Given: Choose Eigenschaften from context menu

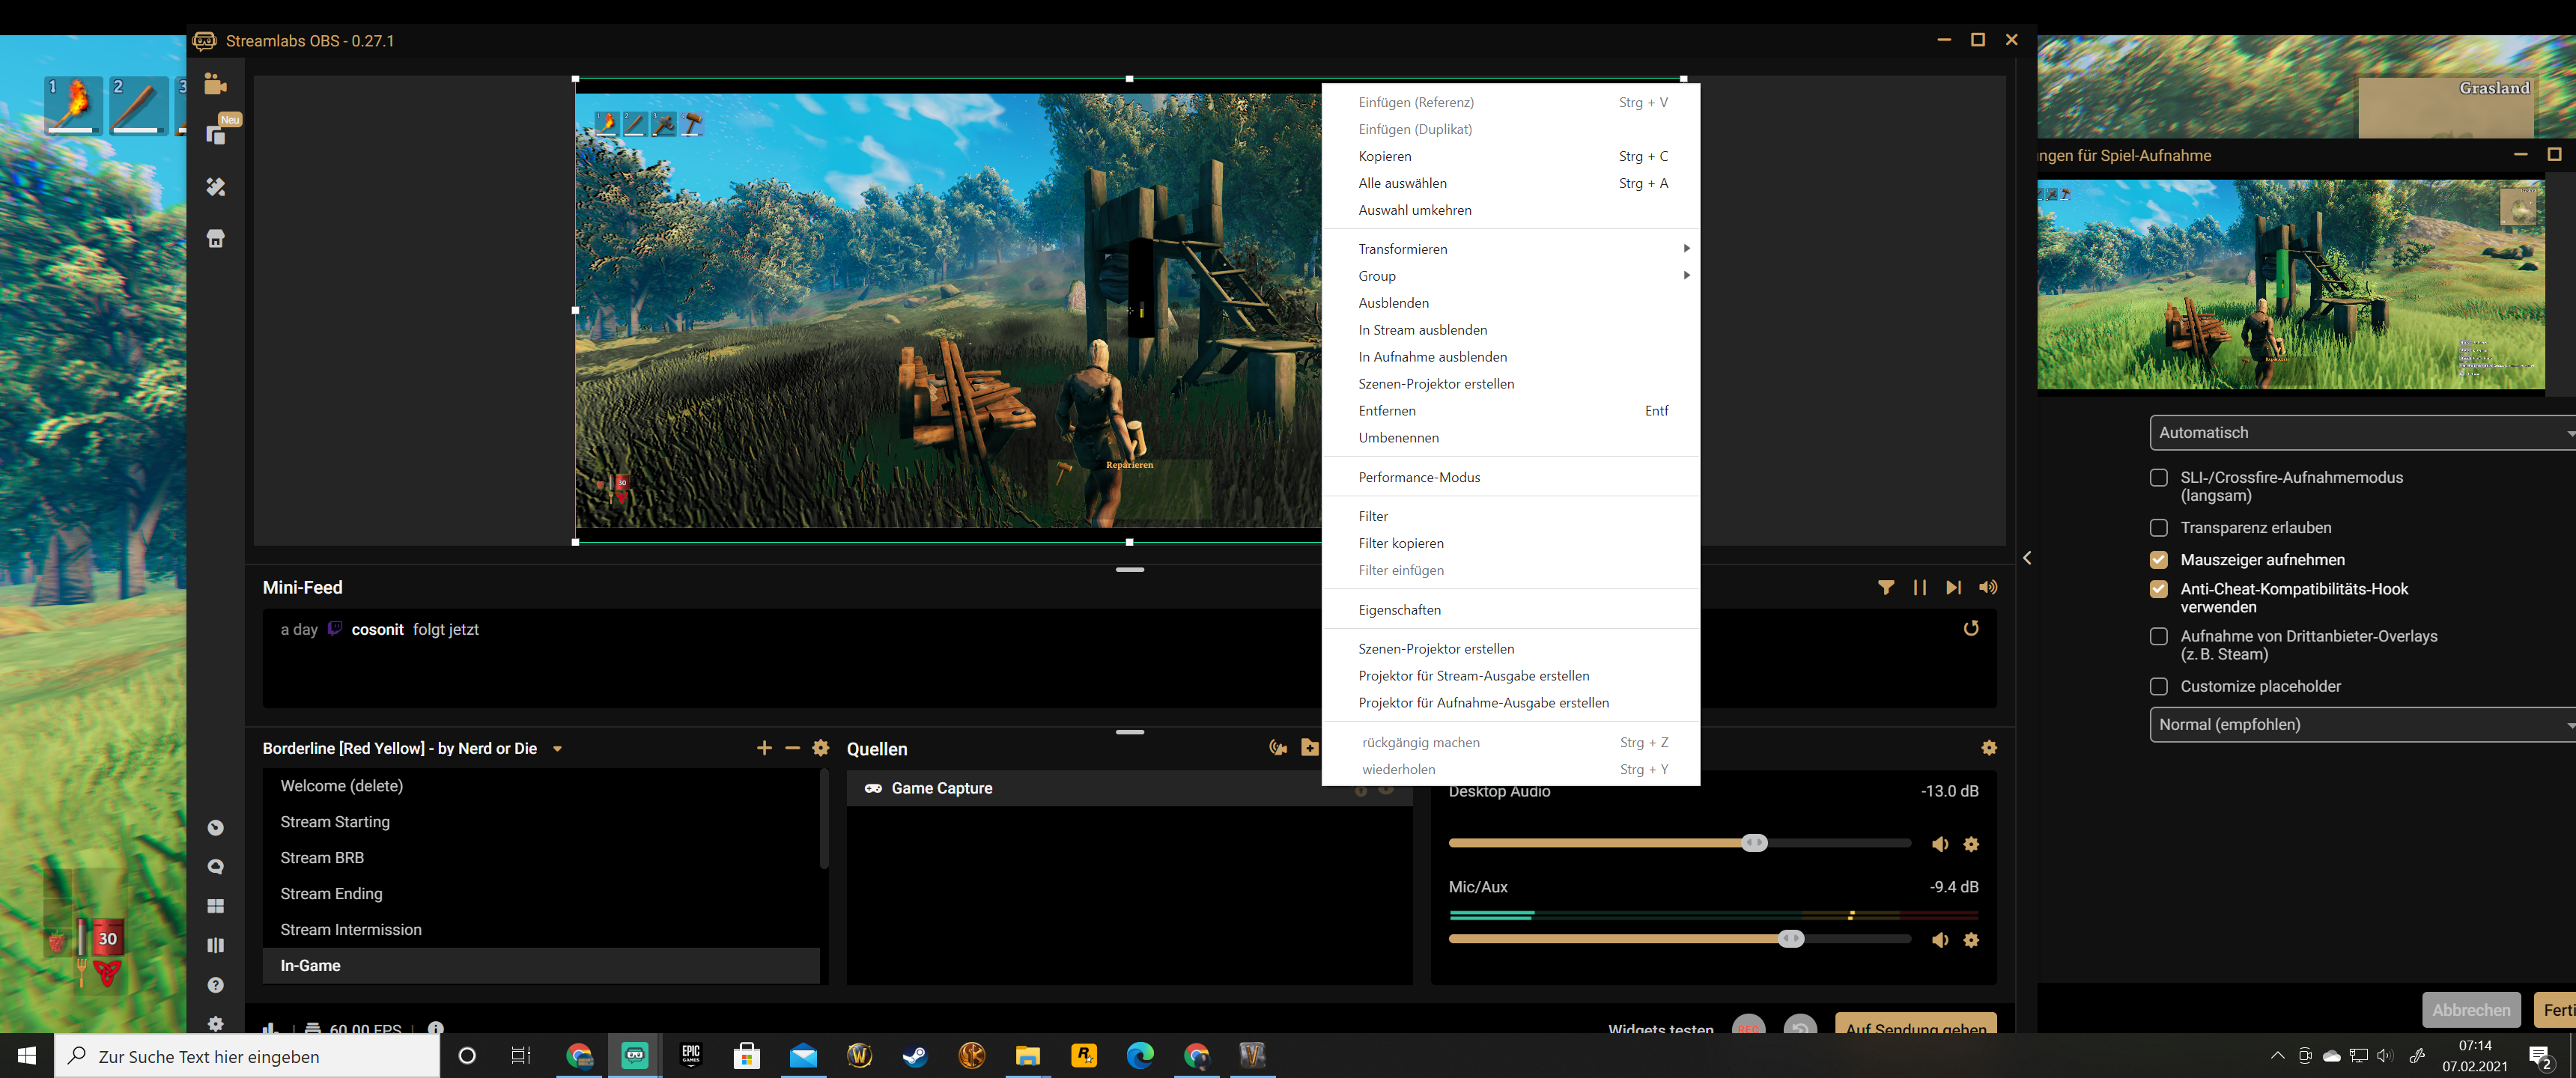Looking at the screenshot, I should [x=1399, y=610].
